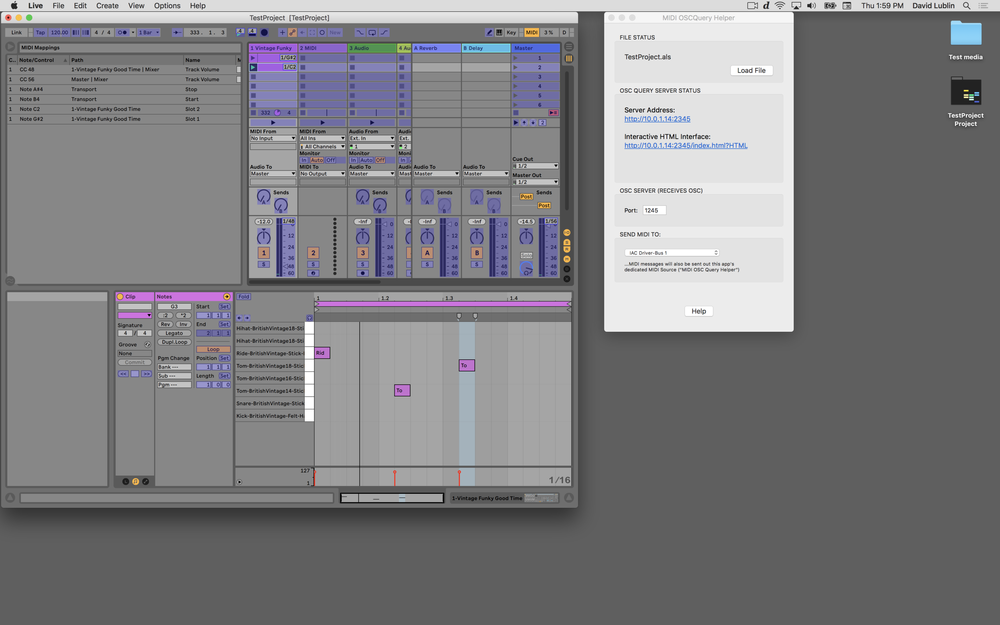Open the Options menu
Screen dimensions: 1000x625
[167, 6]
